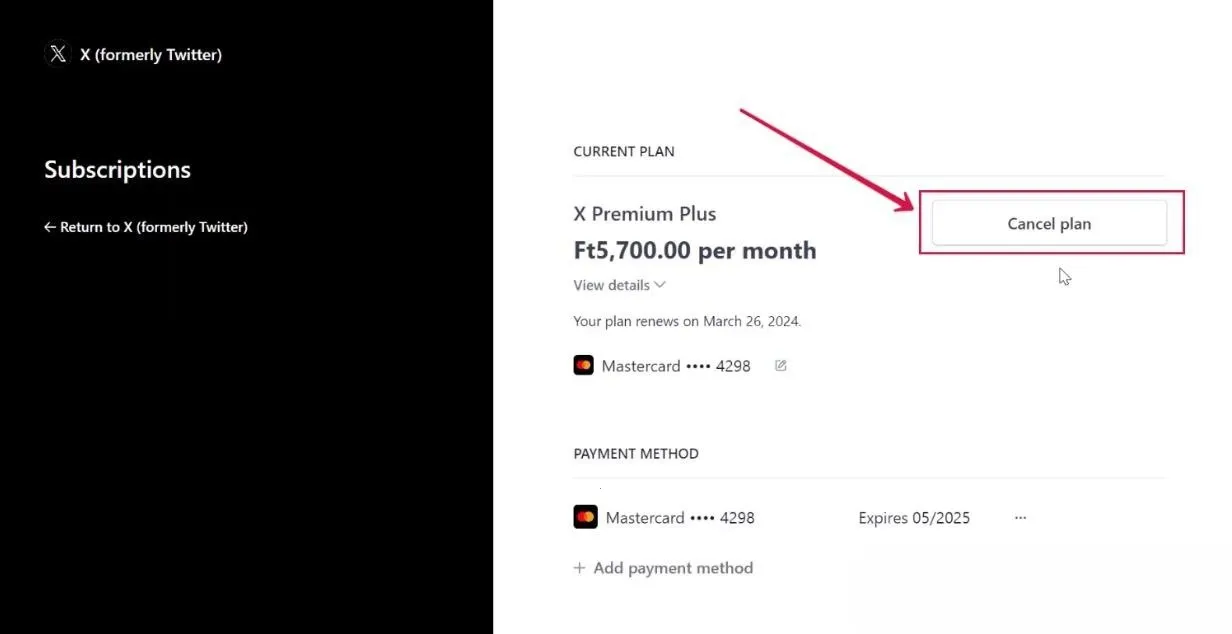Click the chevron next to View details

tap(660, 285)
